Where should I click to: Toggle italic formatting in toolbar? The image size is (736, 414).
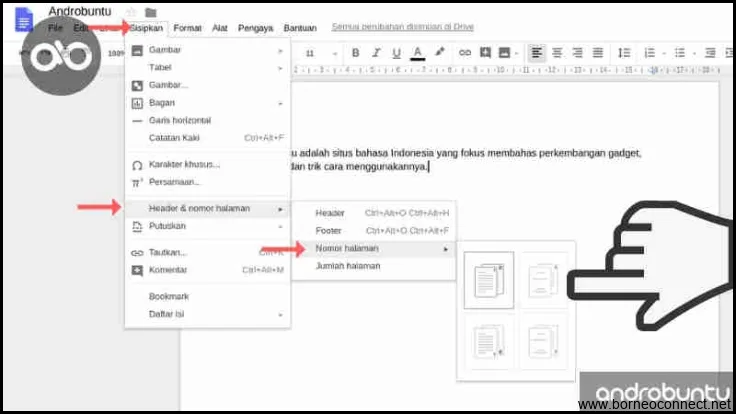pyautogui.click(x=376, y=53)
